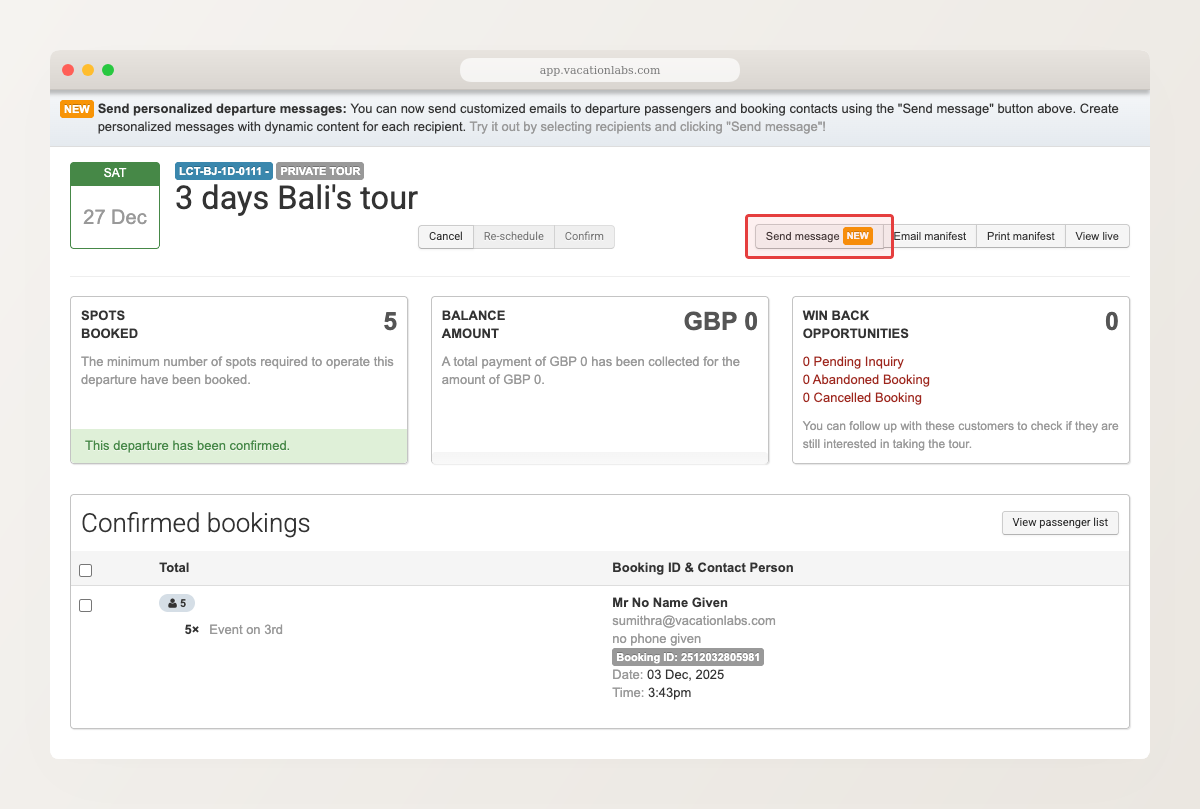Click the PRIVATE TOUR tag
Viewport: 1200px width, 809px height.
(320, 171)
